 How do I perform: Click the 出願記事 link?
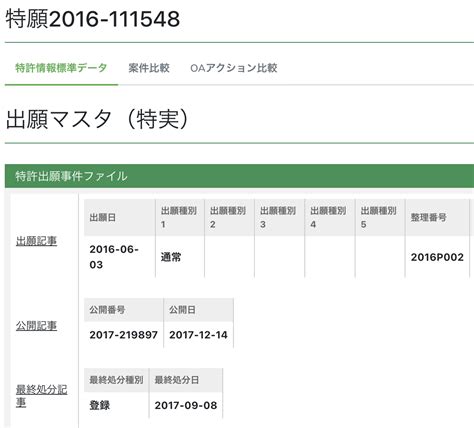(x=36, y=241)
